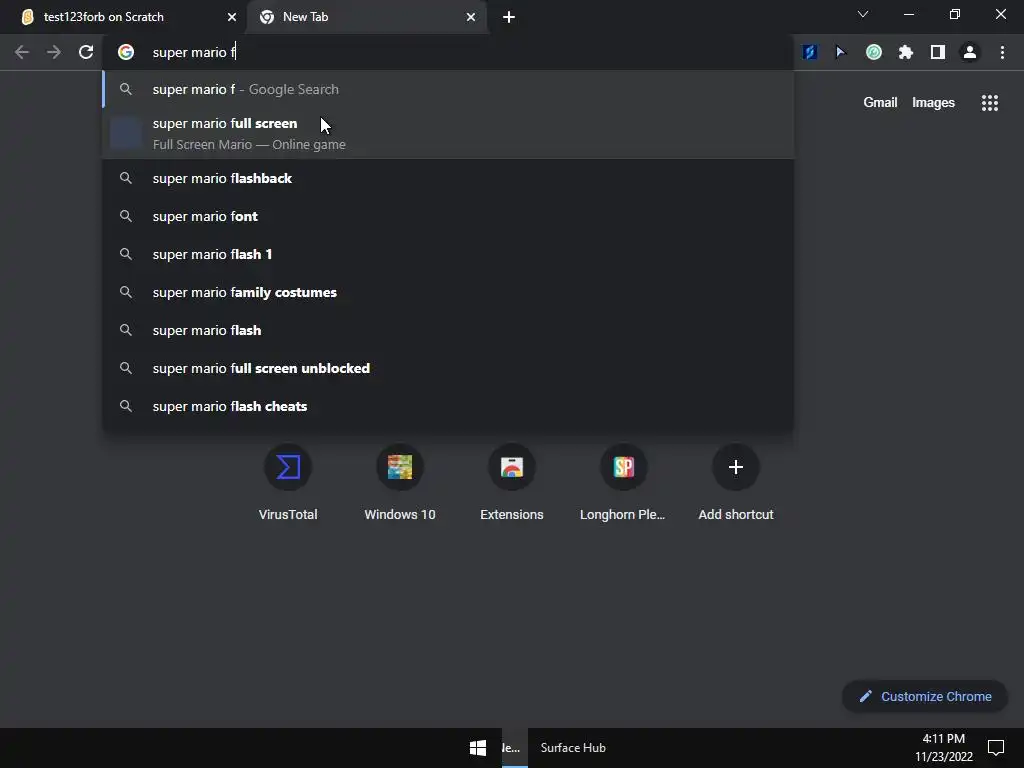This screenshot has height=768, width=1024.
Task: Click the Add shortcut plus tile
Action: pyautogui.click(x=736, y=483)
